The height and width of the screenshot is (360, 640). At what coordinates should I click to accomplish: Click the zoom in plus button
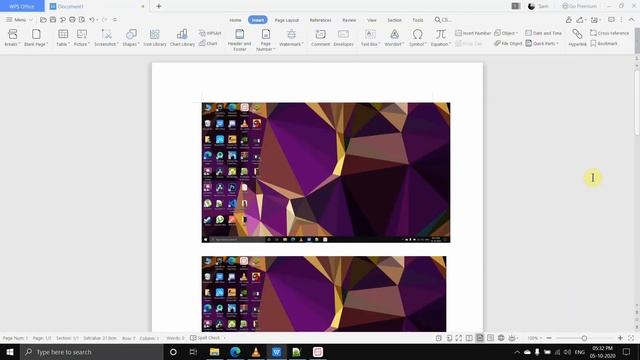coord(620,338)
